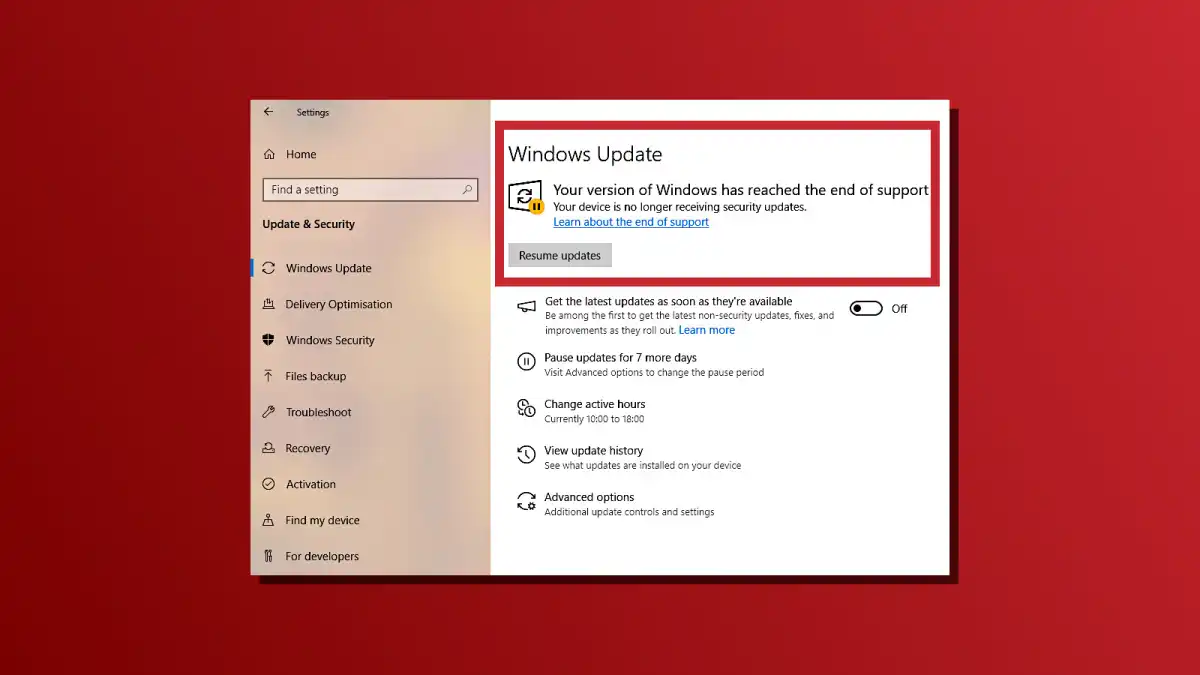Open Recovery settings
1200x675 pixels.
tap(307, 448)
